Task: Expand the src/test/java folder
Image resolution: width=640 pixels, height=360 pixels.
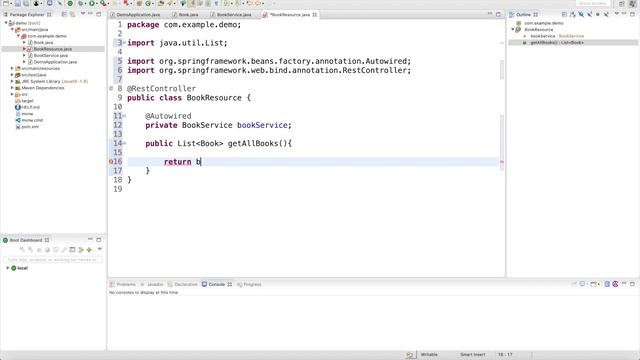Action: tap(12, 75)
